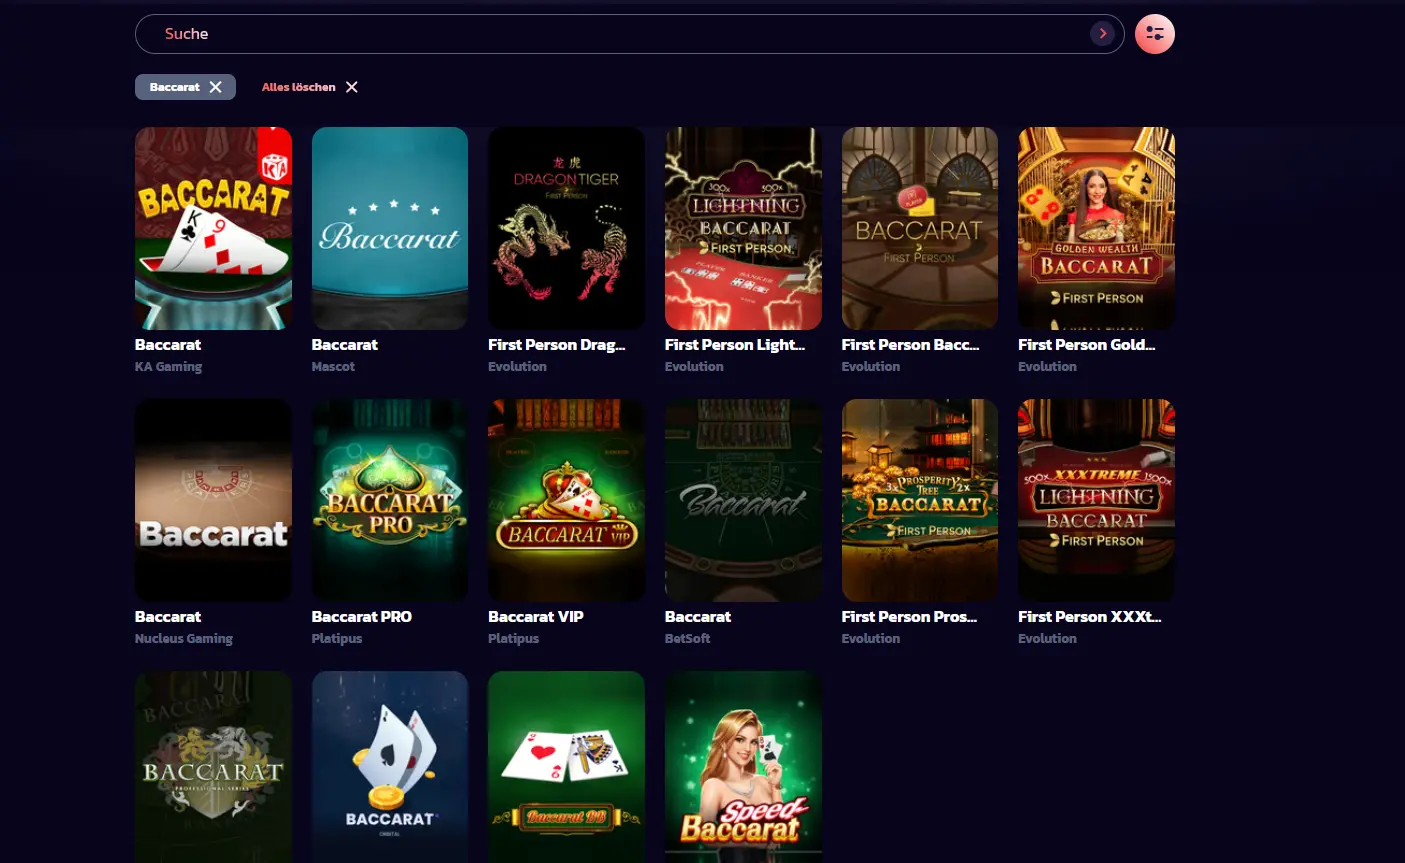Click the First Person Light... title
The height and width of the screenshot is (863, 1405).
(735, 345)
